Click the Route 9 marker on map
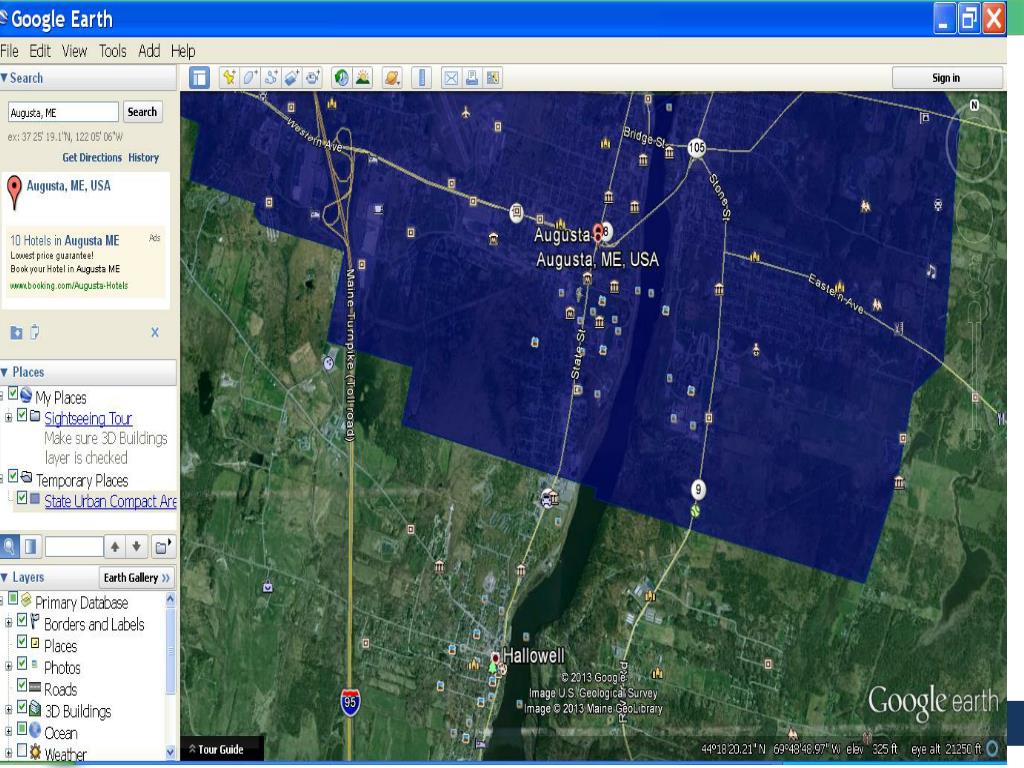This screenshot has width=1024, height=768. click(698, 488)
